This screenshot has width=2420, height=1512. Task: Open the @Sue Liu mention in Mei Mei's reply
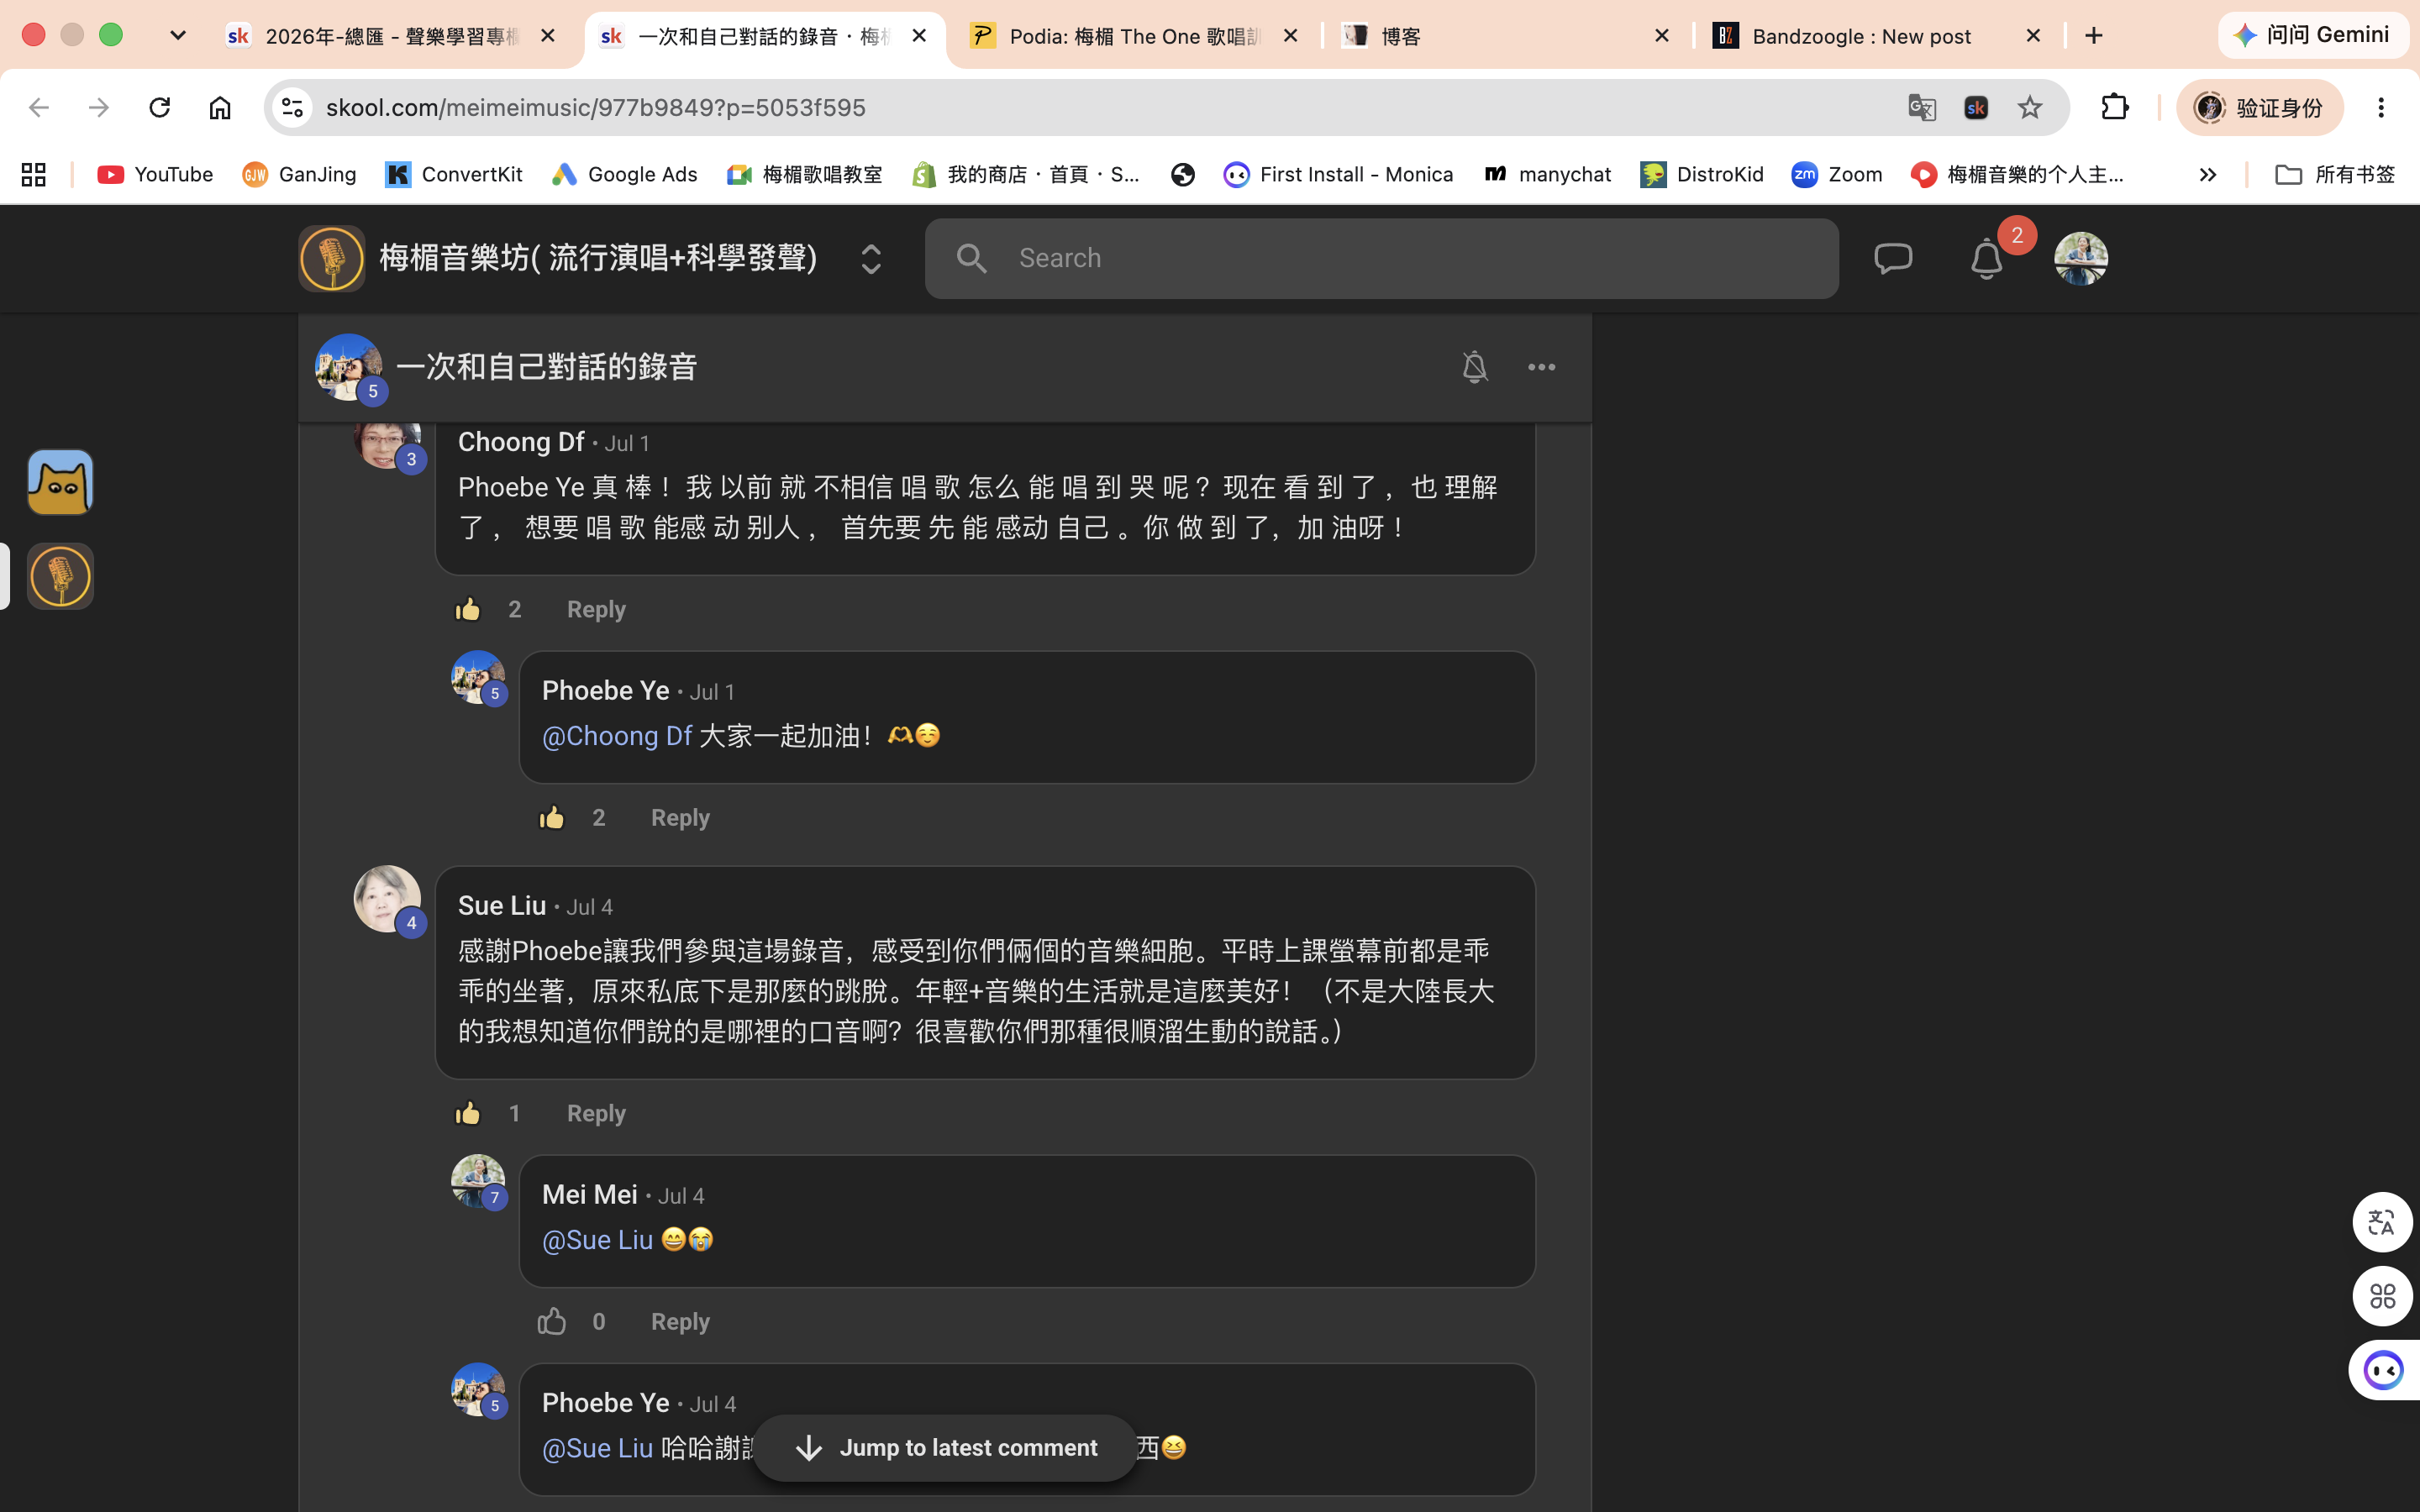(x=597, y=1240)
